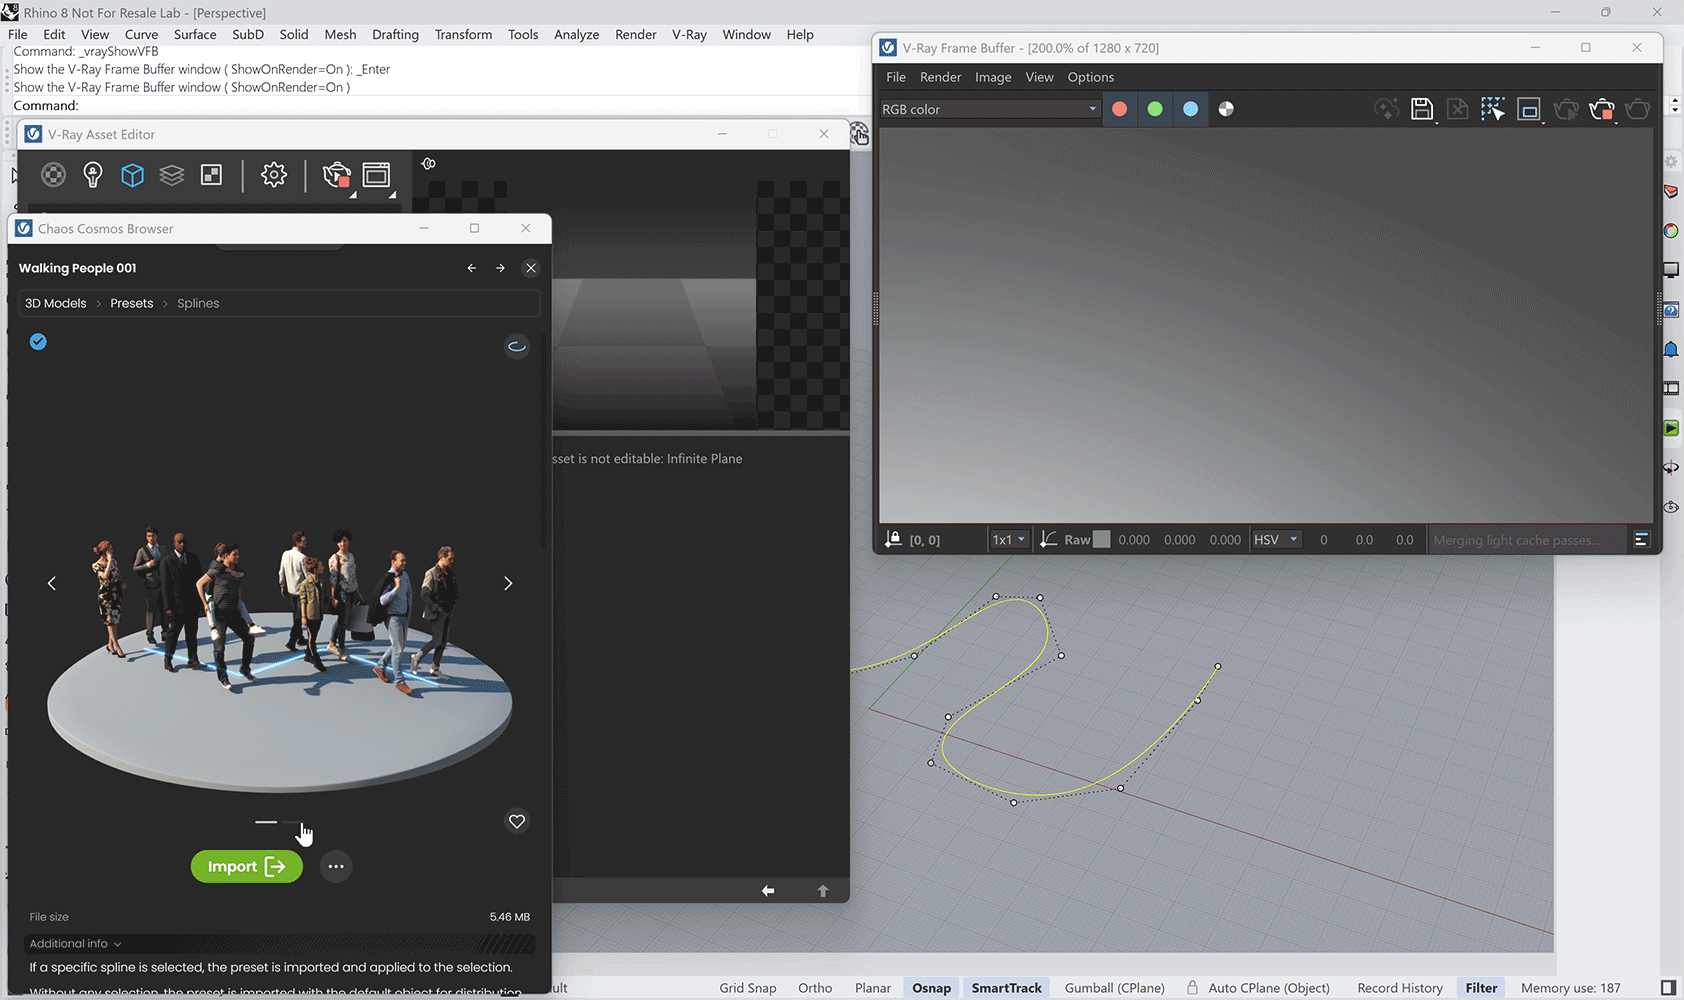Viewport: 1684px width, 1000px height.
Task: Navigate to 3D Models breadcrumb
Action: coord(56,303)
